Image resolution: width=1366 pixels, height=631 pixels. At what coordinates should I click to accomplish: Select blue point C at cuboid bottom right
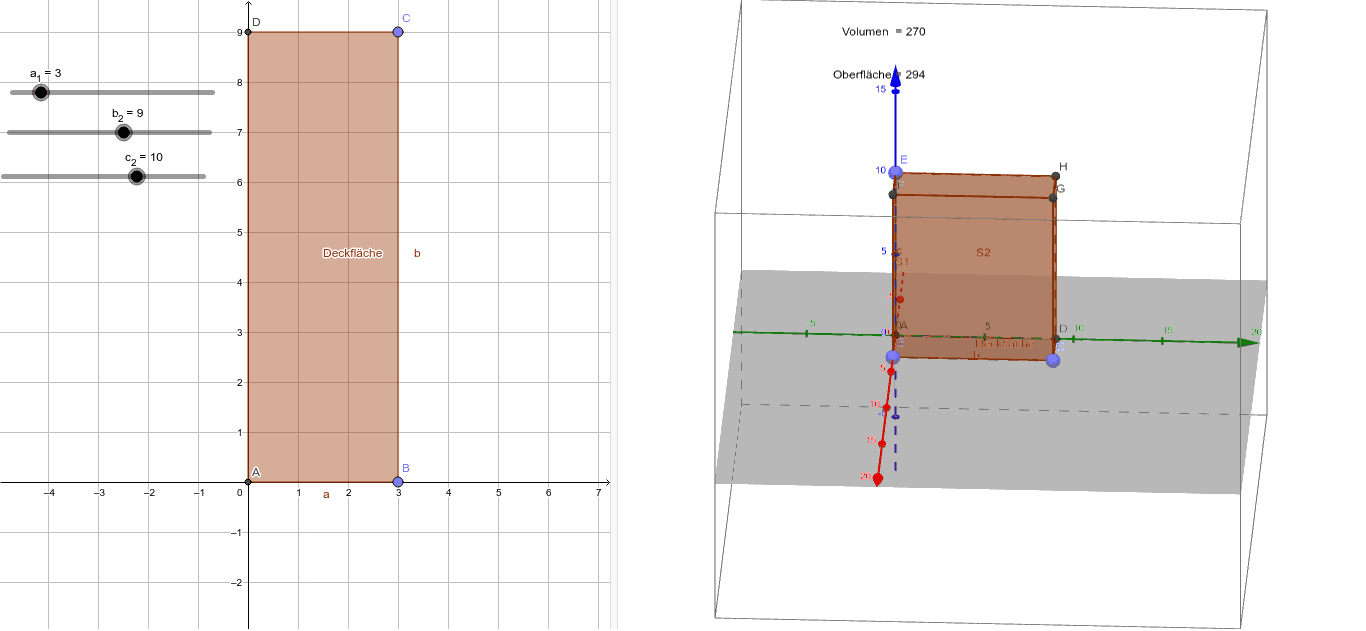(x=1053, y=360)
